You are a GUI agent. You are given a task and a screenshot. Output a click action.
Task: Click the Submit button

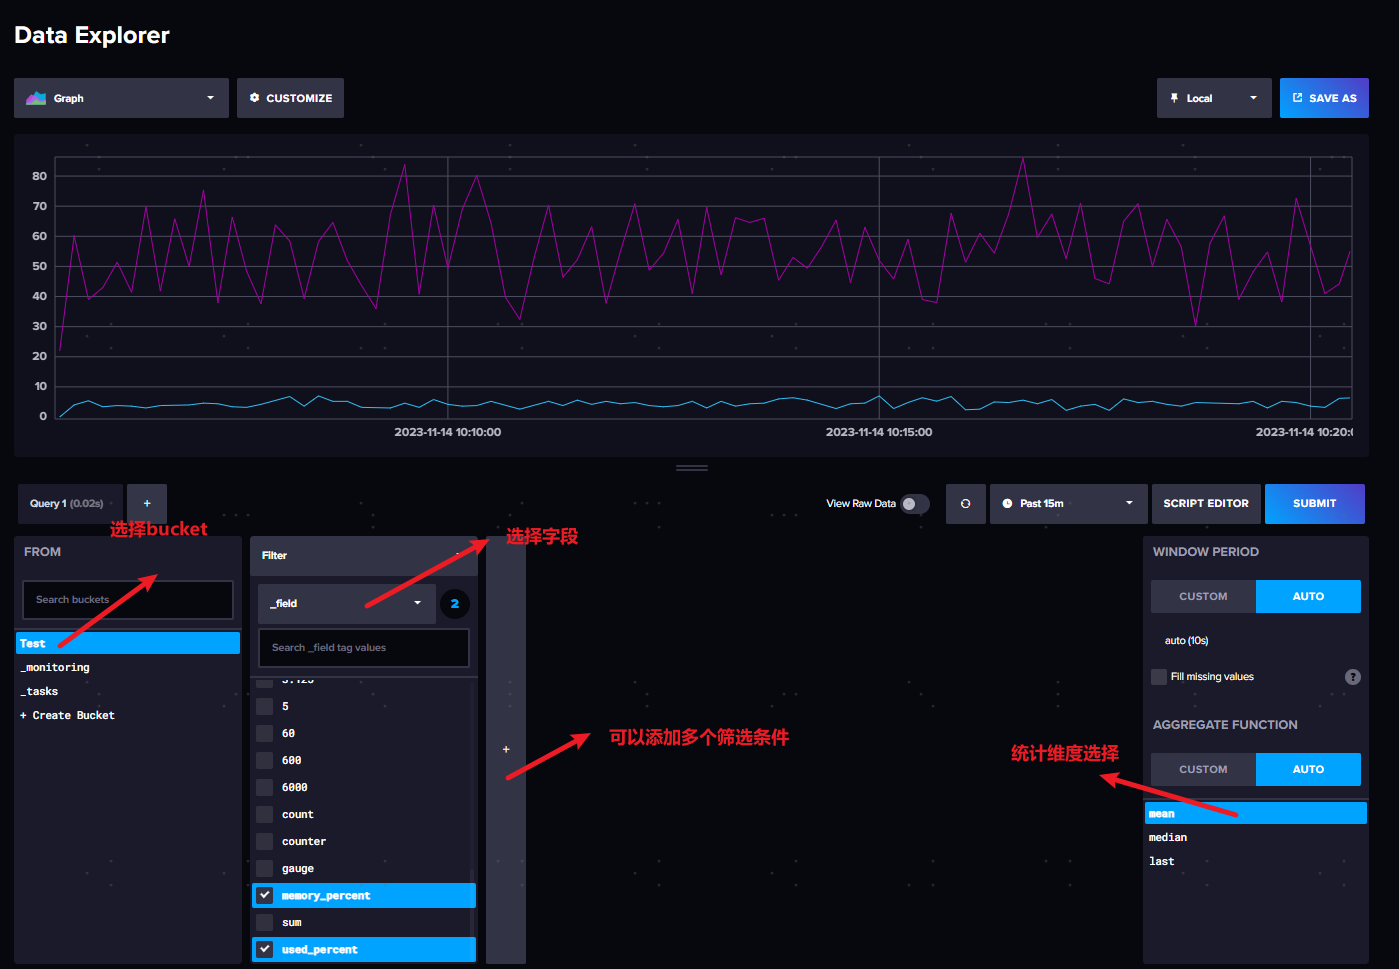tap(1314, 503)
